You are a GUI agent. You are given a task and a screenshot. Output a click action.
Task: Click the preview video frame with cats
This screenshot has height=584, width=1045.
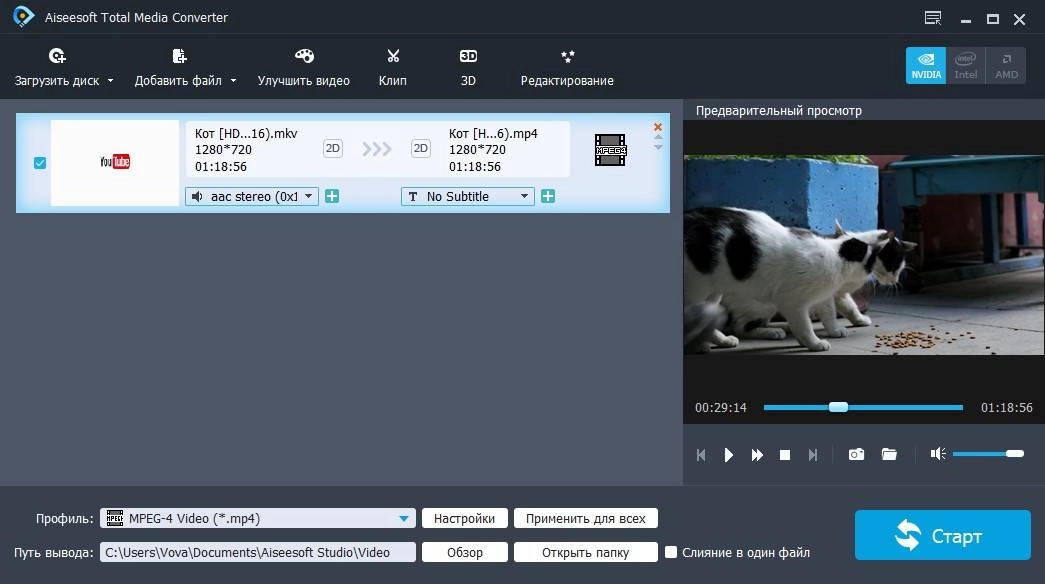pos(864,255)
